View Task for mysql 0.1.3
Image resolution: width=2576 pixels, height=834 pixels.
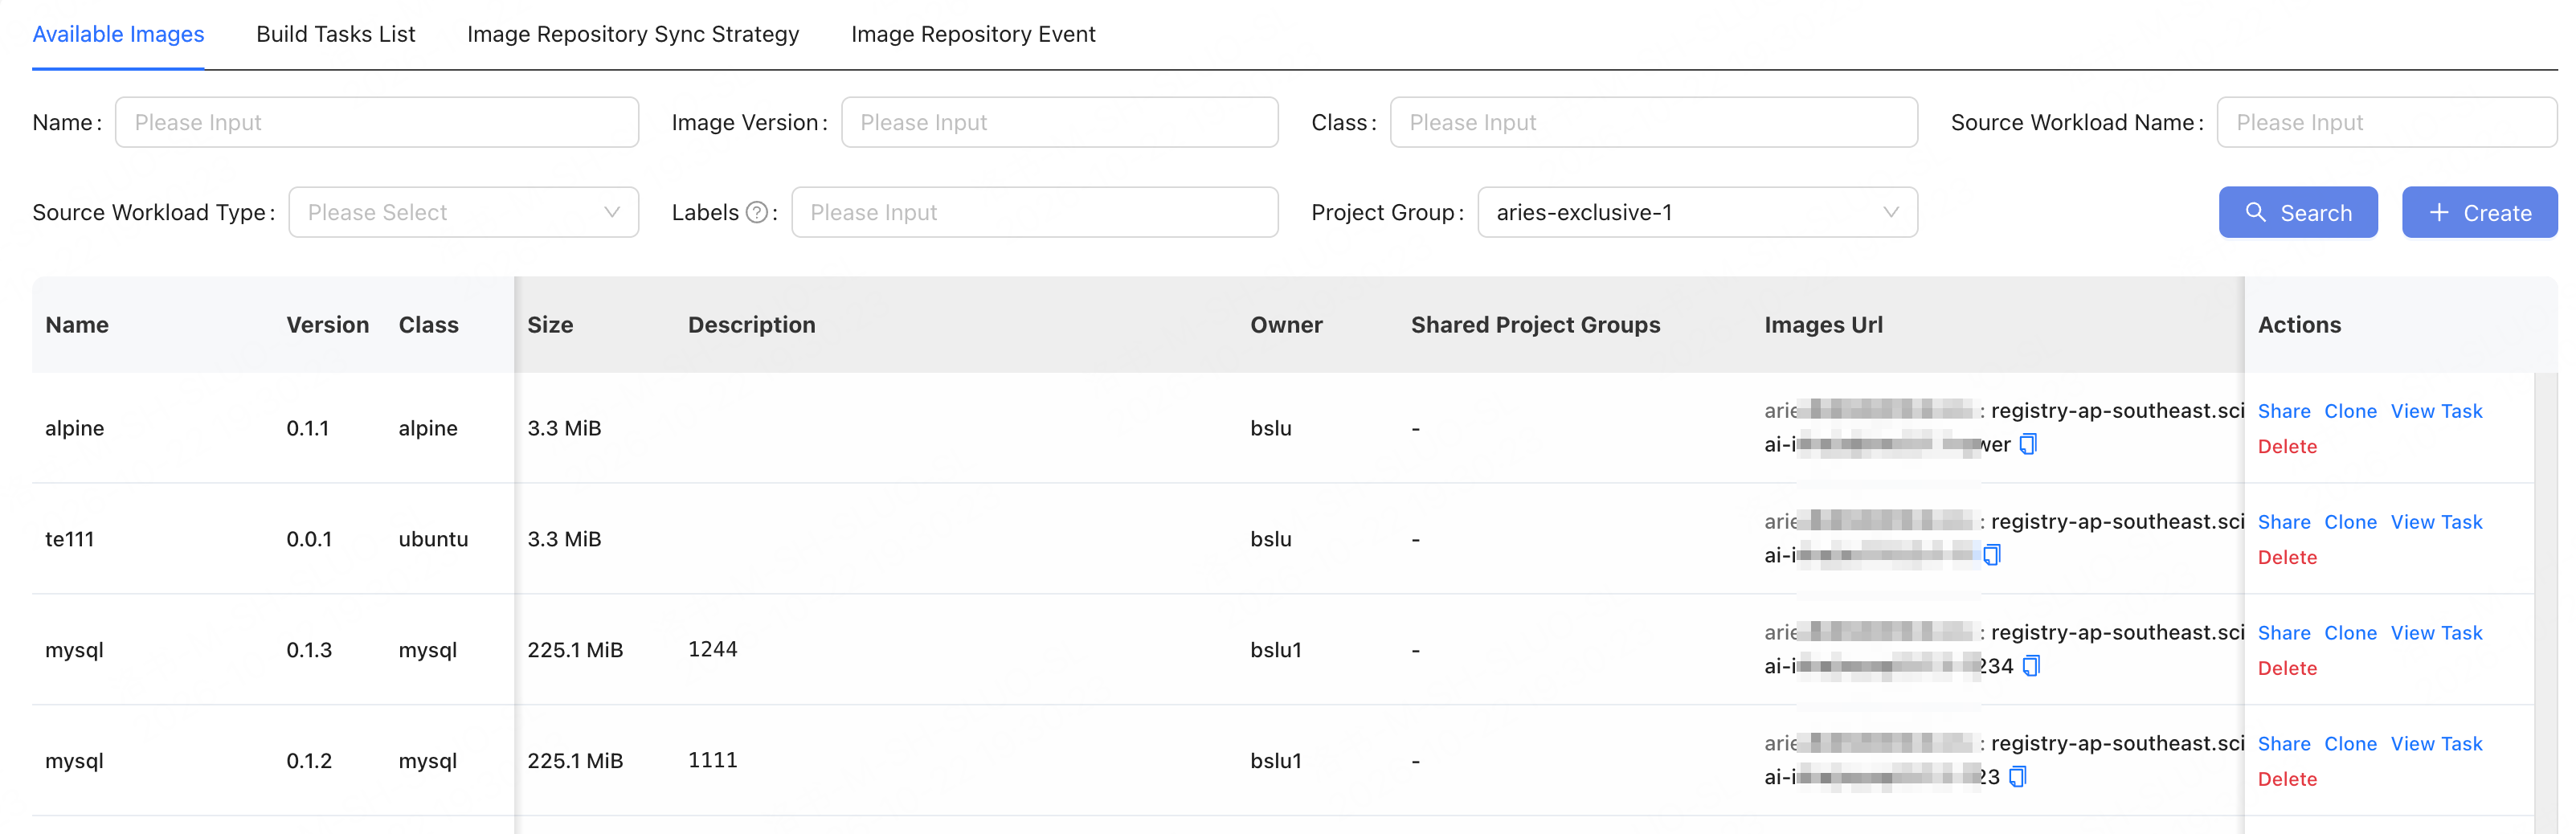pos(2436,633)
